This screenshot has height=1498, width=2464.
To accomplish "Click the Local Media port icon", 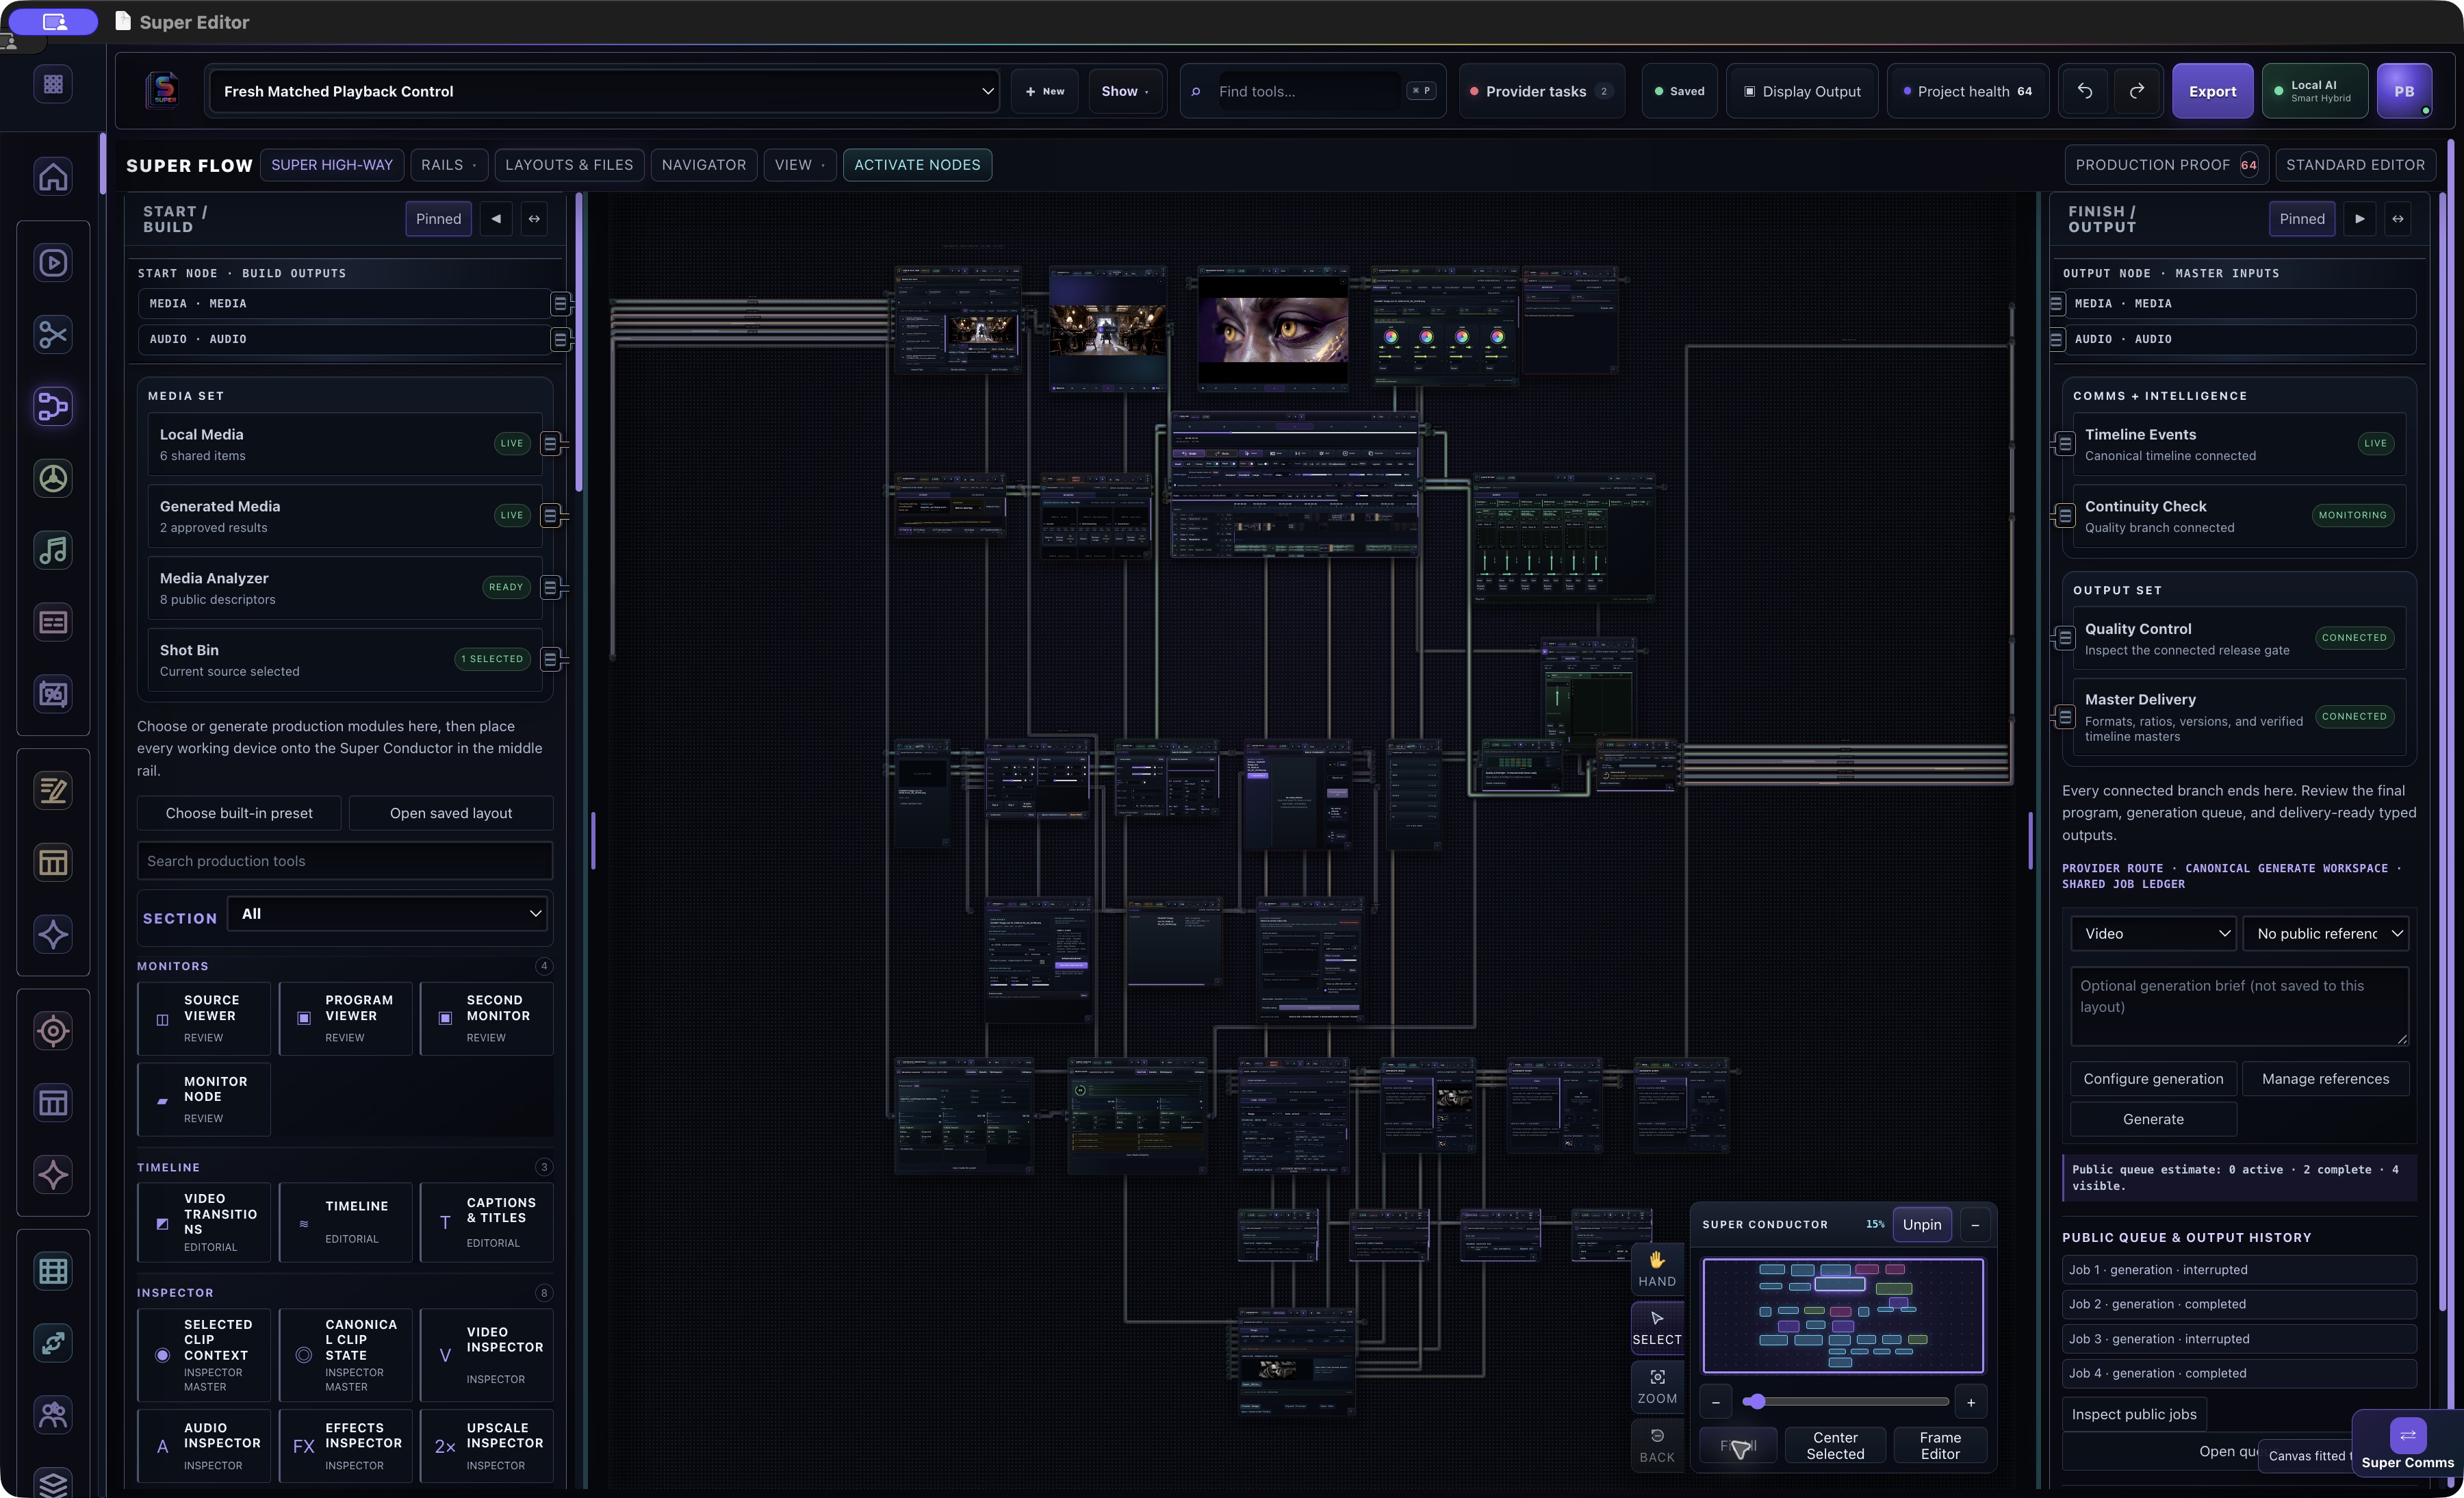I will (x=550, y=444).
